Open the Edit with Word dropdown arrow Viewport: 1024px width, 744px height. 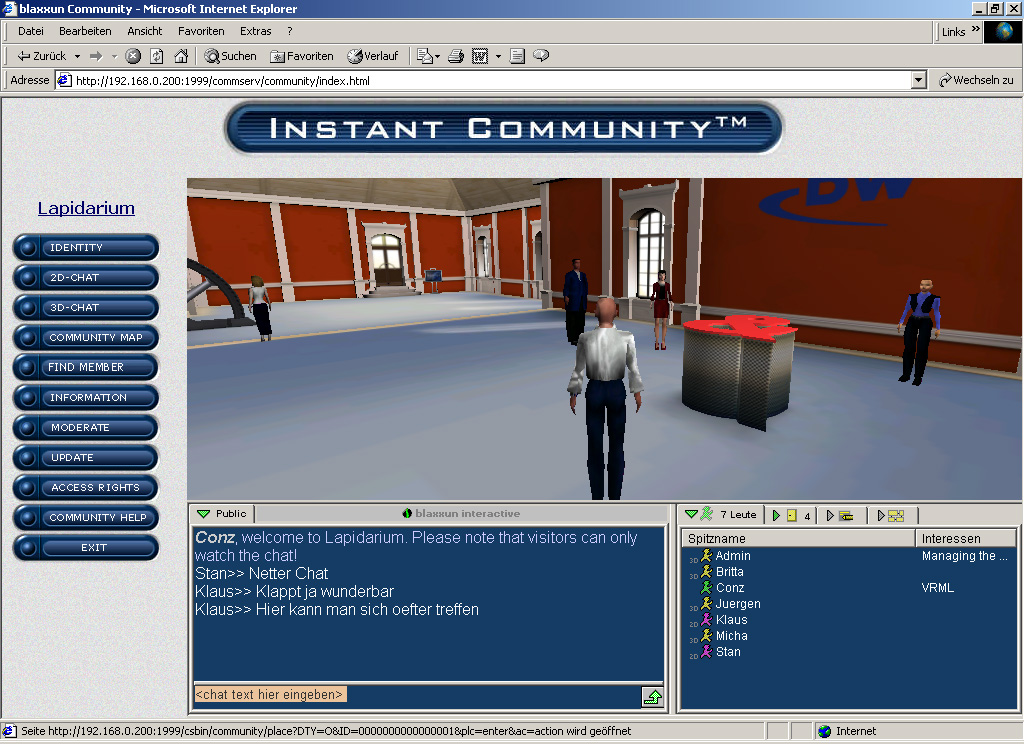click(498, 56)
